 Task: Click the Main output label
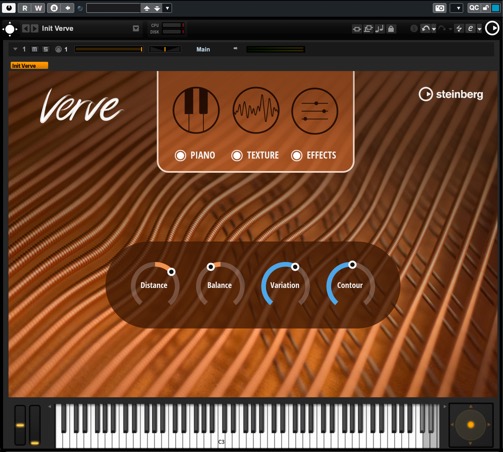click(x=203, y=49)
